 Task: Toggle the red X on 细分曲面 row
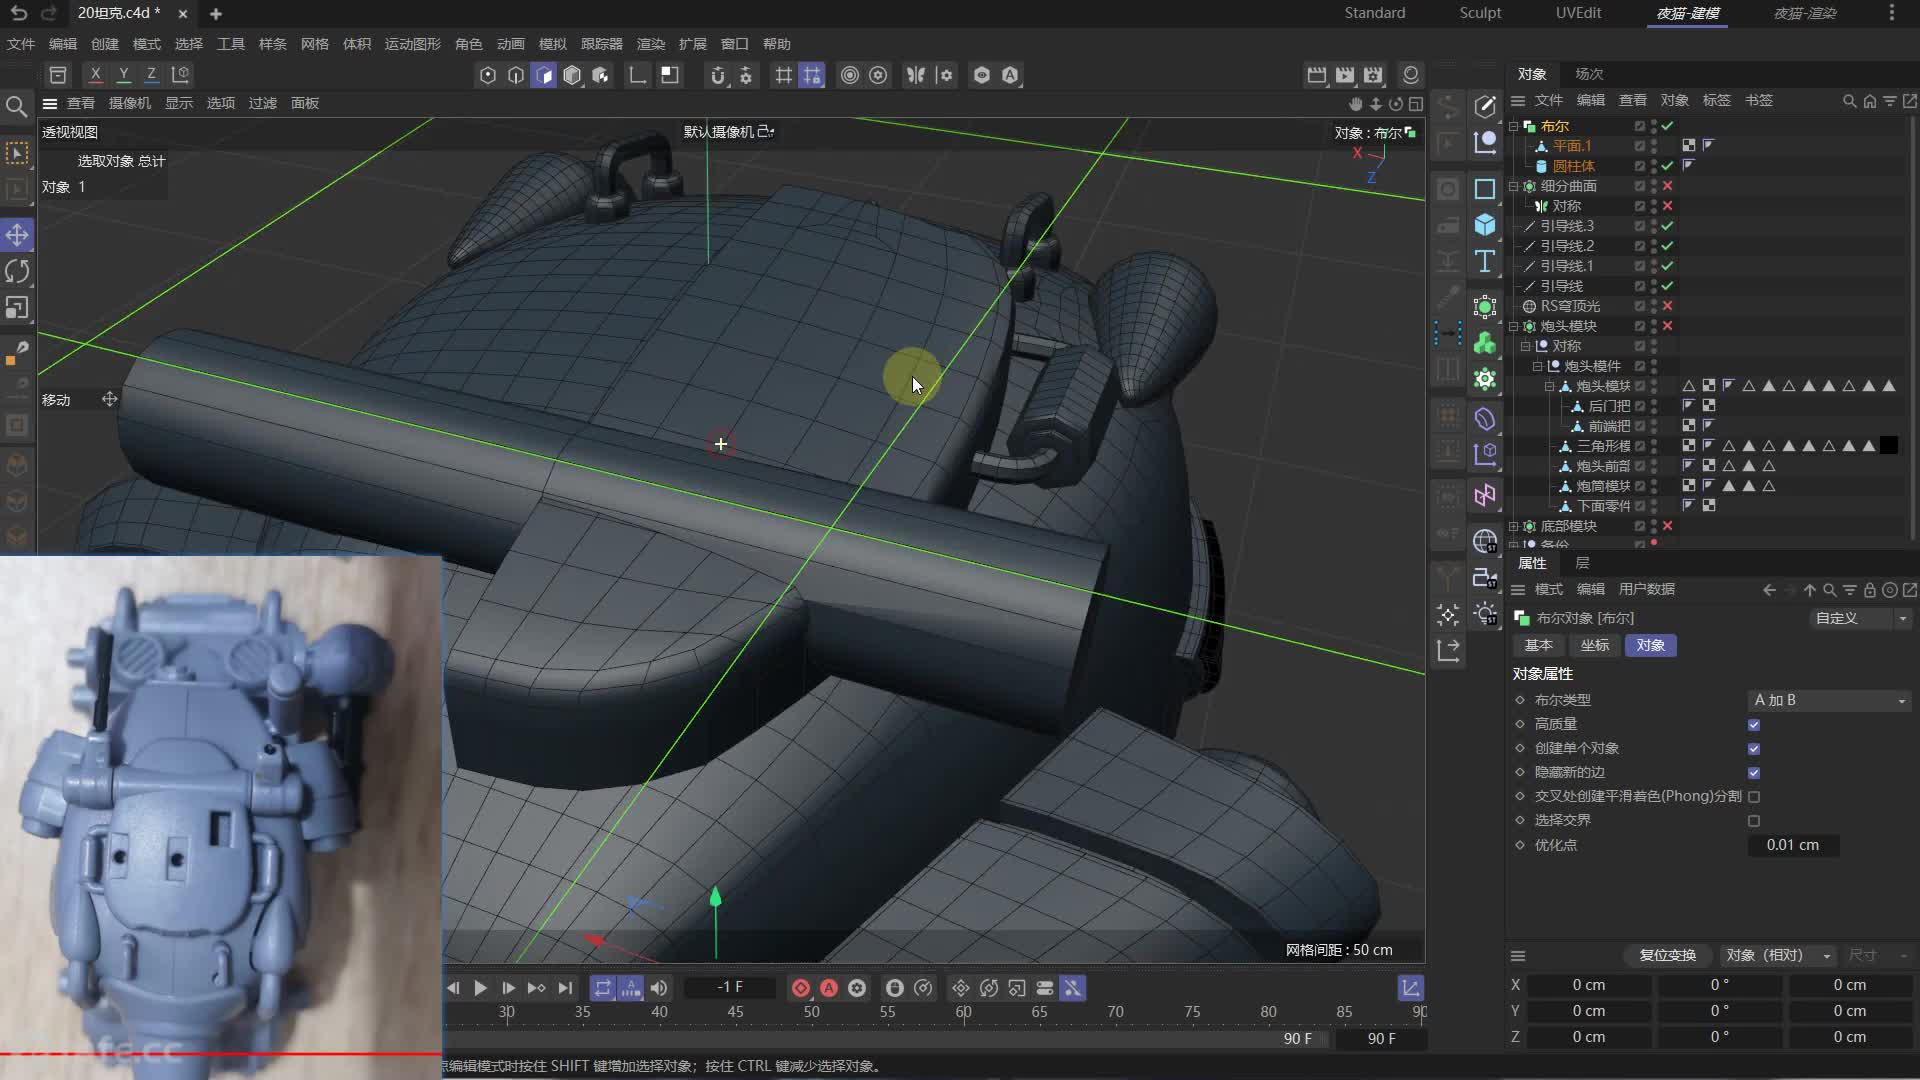click(x=1667, y=186)
